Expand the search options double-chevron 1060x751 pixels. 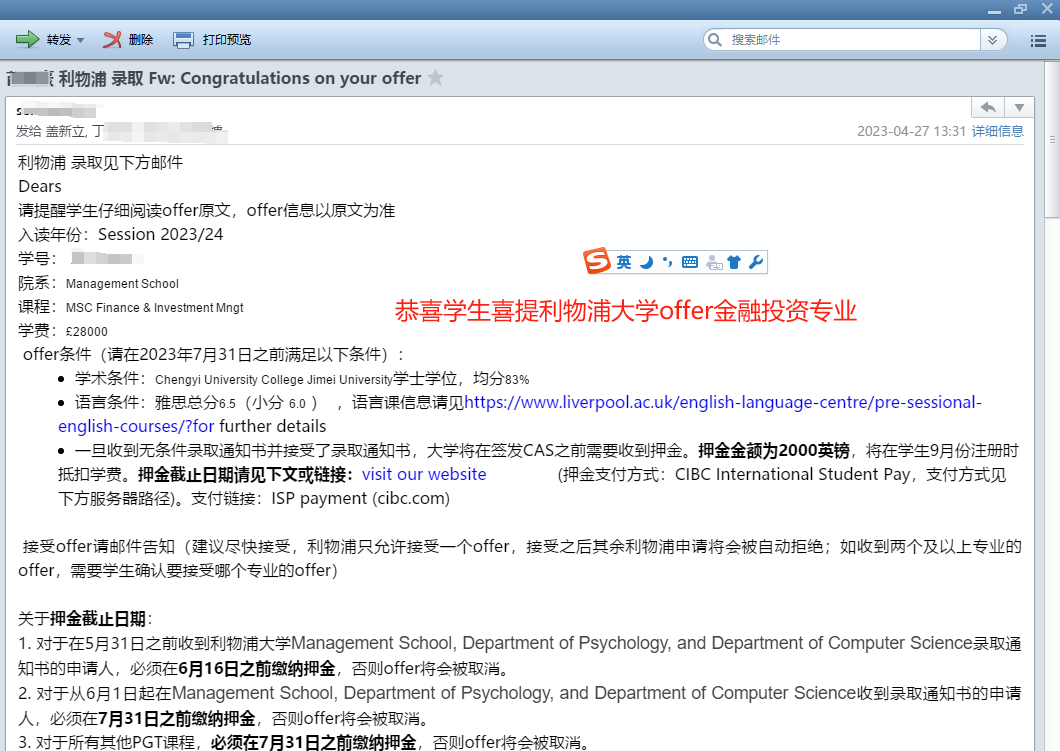(992, 40)
